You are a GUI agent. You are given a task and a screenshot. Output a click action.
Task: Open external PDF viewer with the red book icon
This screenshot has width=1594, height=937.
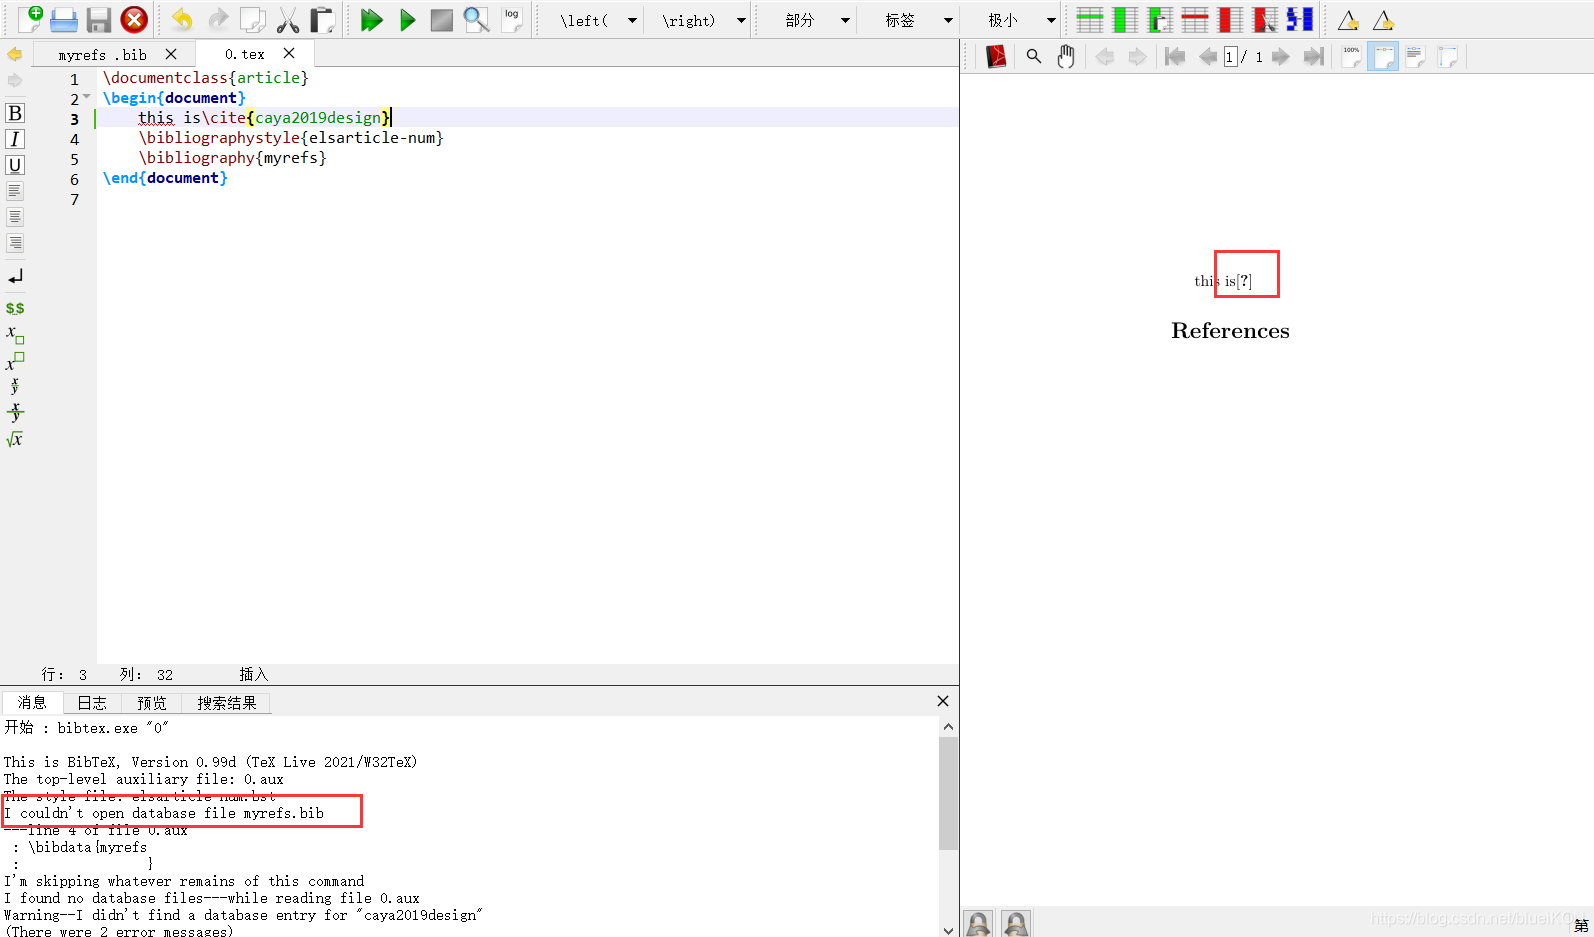coord(996,57)
